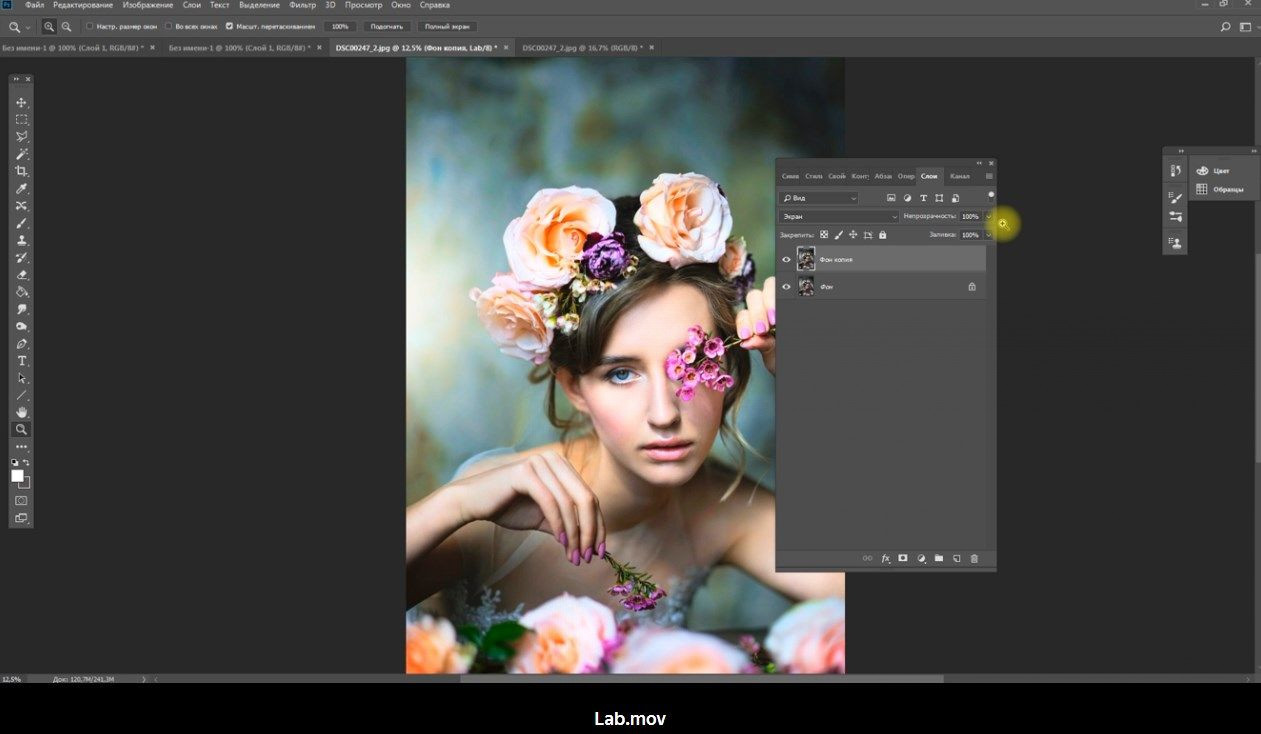Click the delete layer trash icon

click(974, 559)
